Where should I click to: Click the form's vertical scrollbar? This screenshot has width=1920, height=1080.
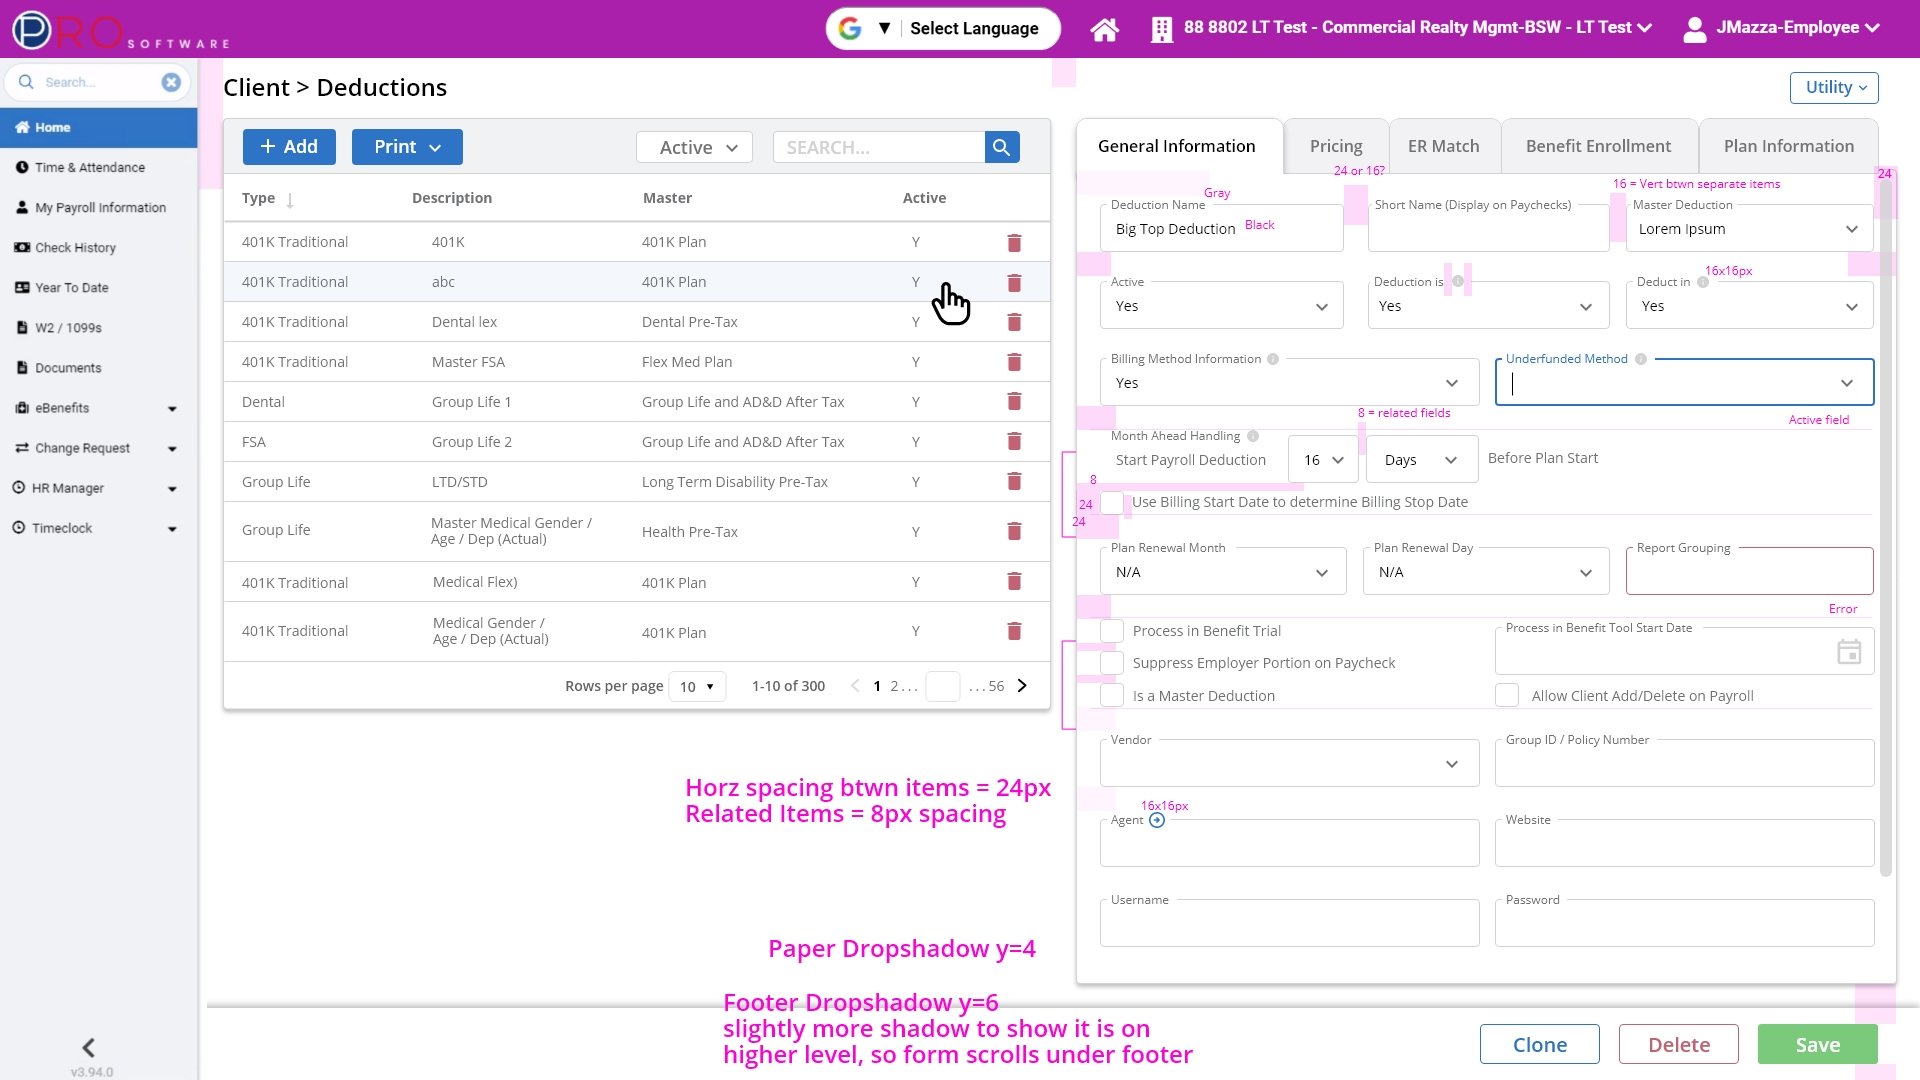(1885, 520)
